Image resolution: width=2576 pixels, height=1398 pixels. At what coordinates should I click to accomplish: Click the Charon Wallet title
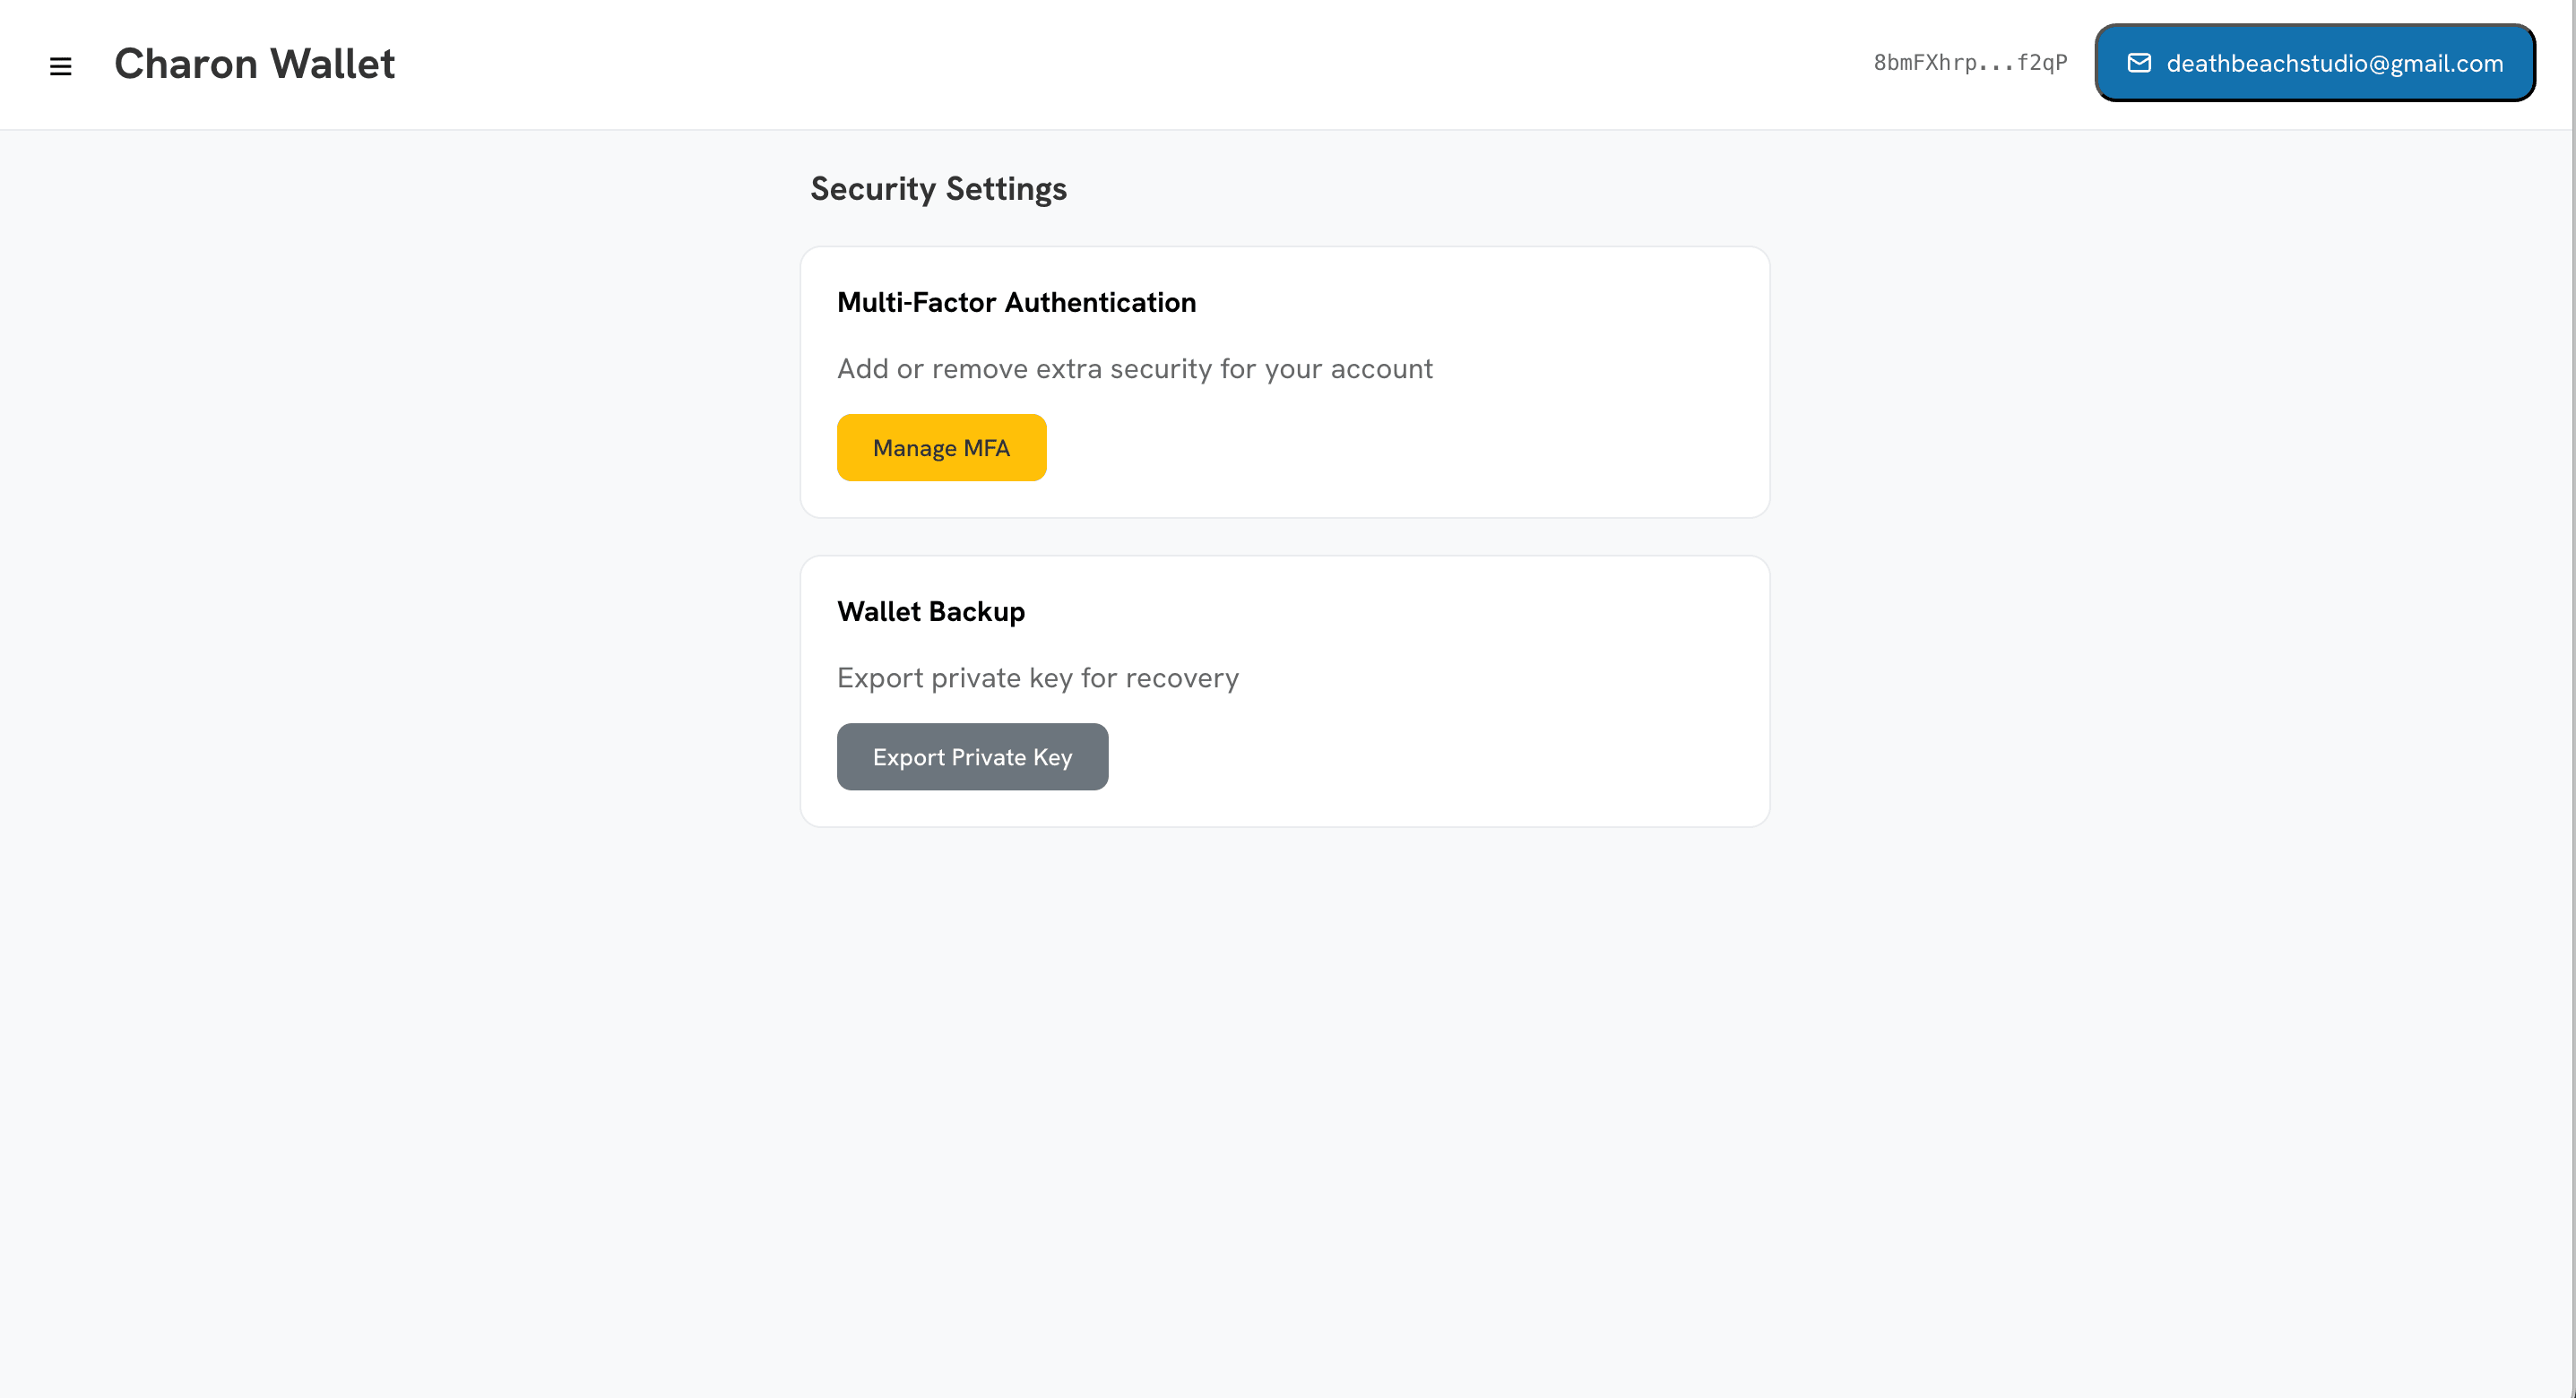point(254,64)
